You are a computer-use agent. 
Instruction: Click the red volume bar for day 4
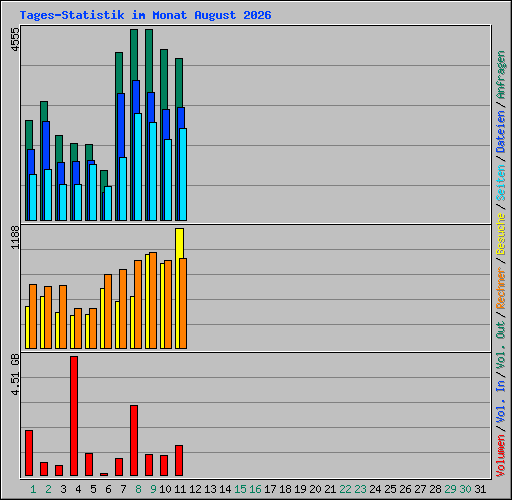[74, 416]
